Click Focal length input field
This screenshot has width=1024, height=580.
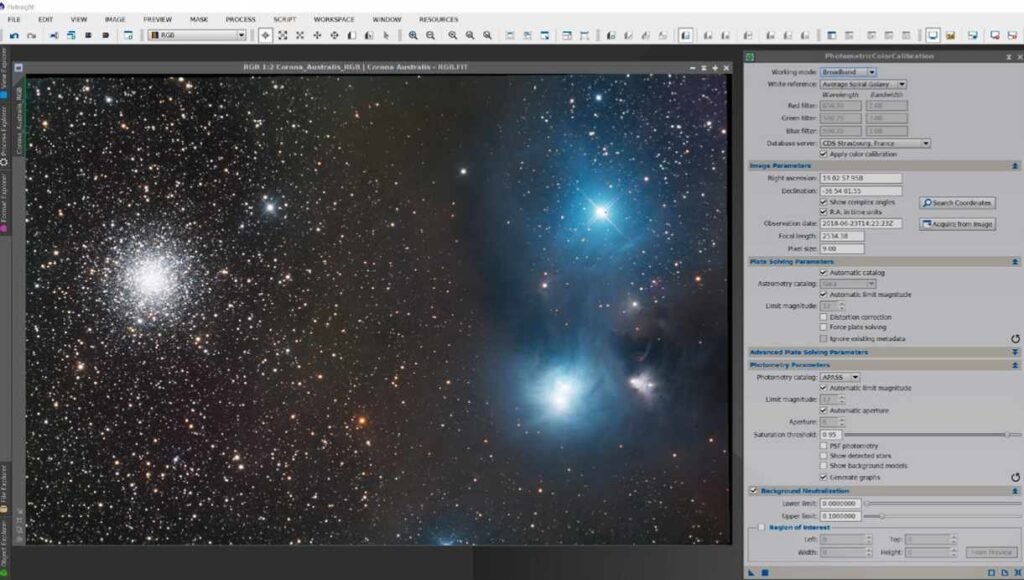[x=842, y=236]
